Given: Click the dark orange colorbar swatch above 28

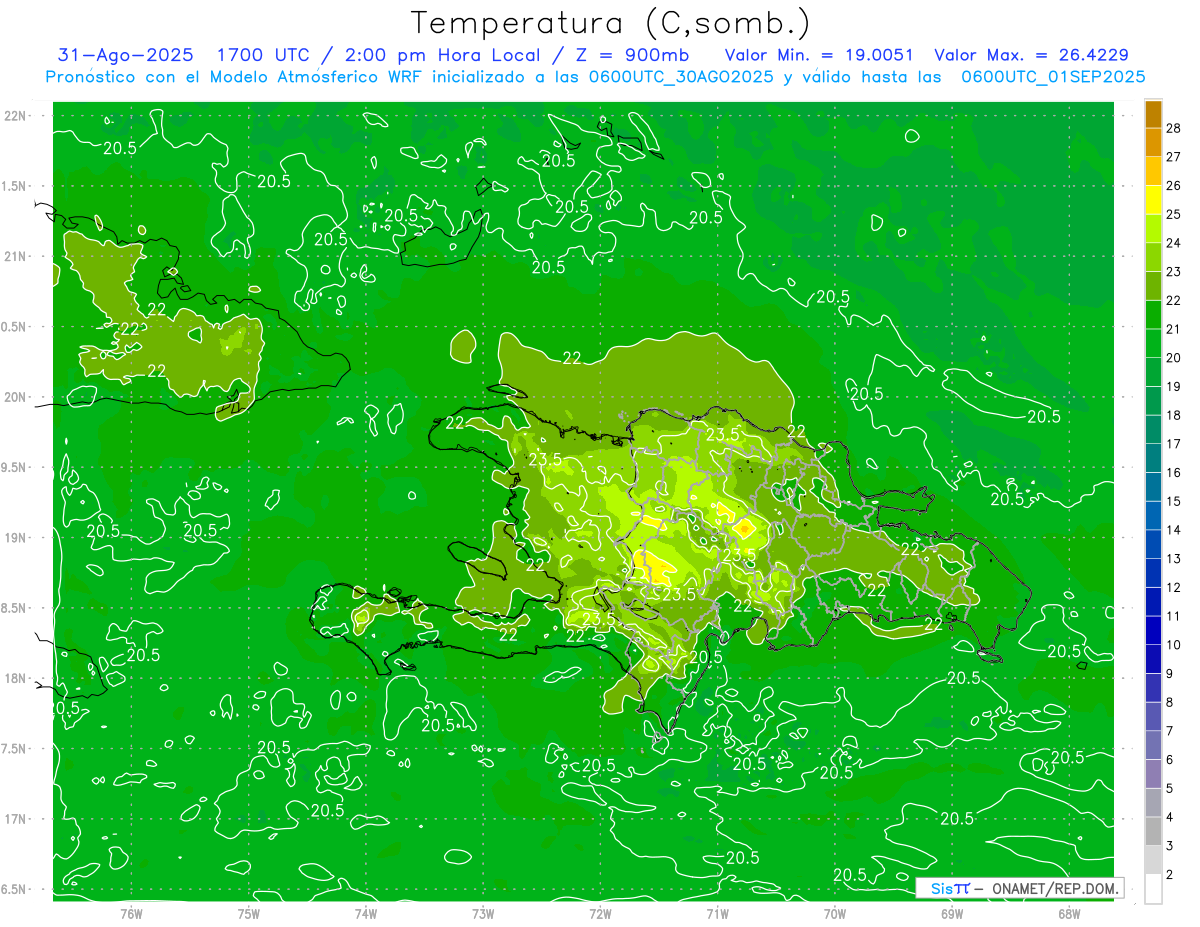Looking at the screenshot, I should coord(1153,114).
